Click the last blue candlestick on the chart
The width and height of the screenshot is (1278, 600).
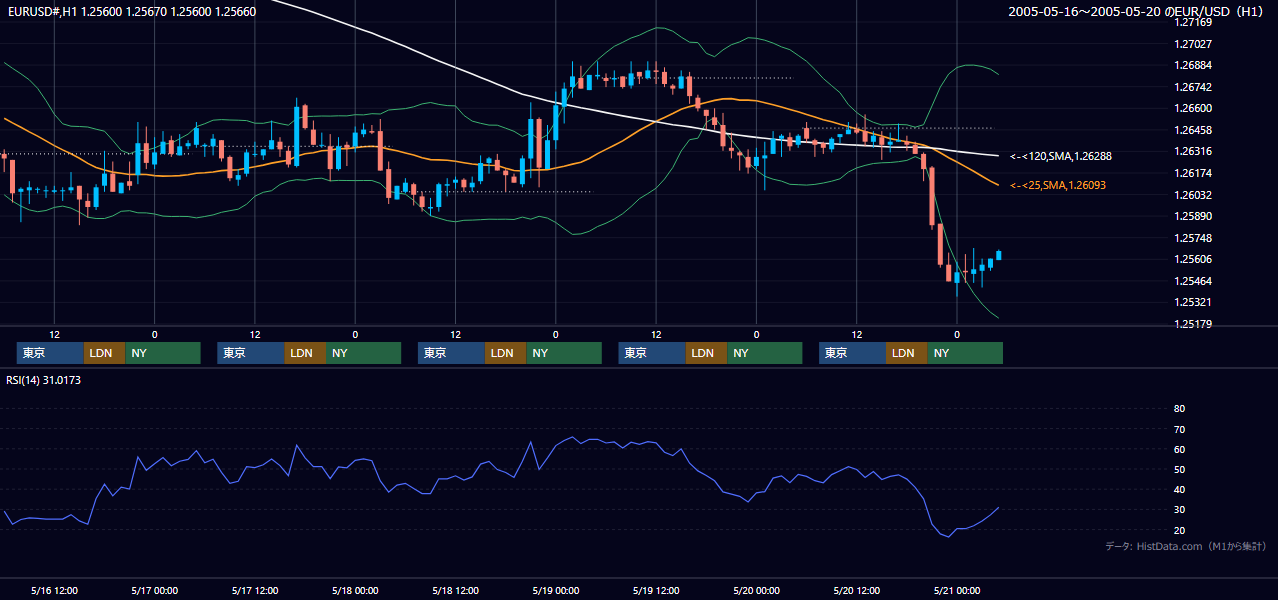pos(999,256)
